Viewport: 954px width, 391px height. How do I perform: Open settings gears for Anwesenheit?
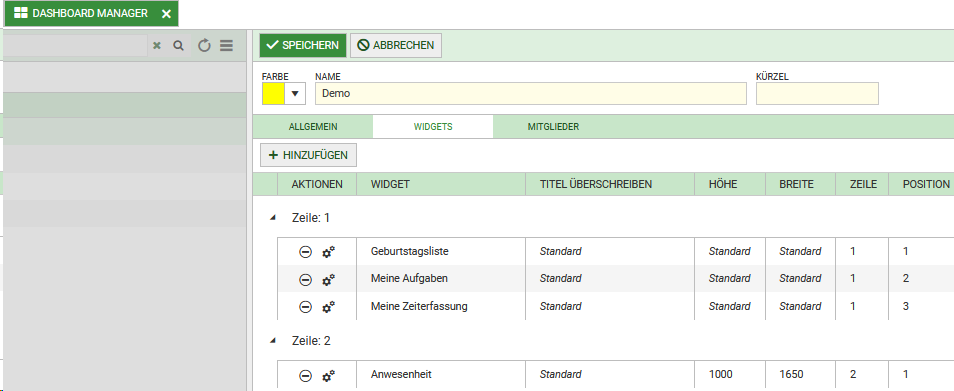pyautogui.click(x=329, y=376)
